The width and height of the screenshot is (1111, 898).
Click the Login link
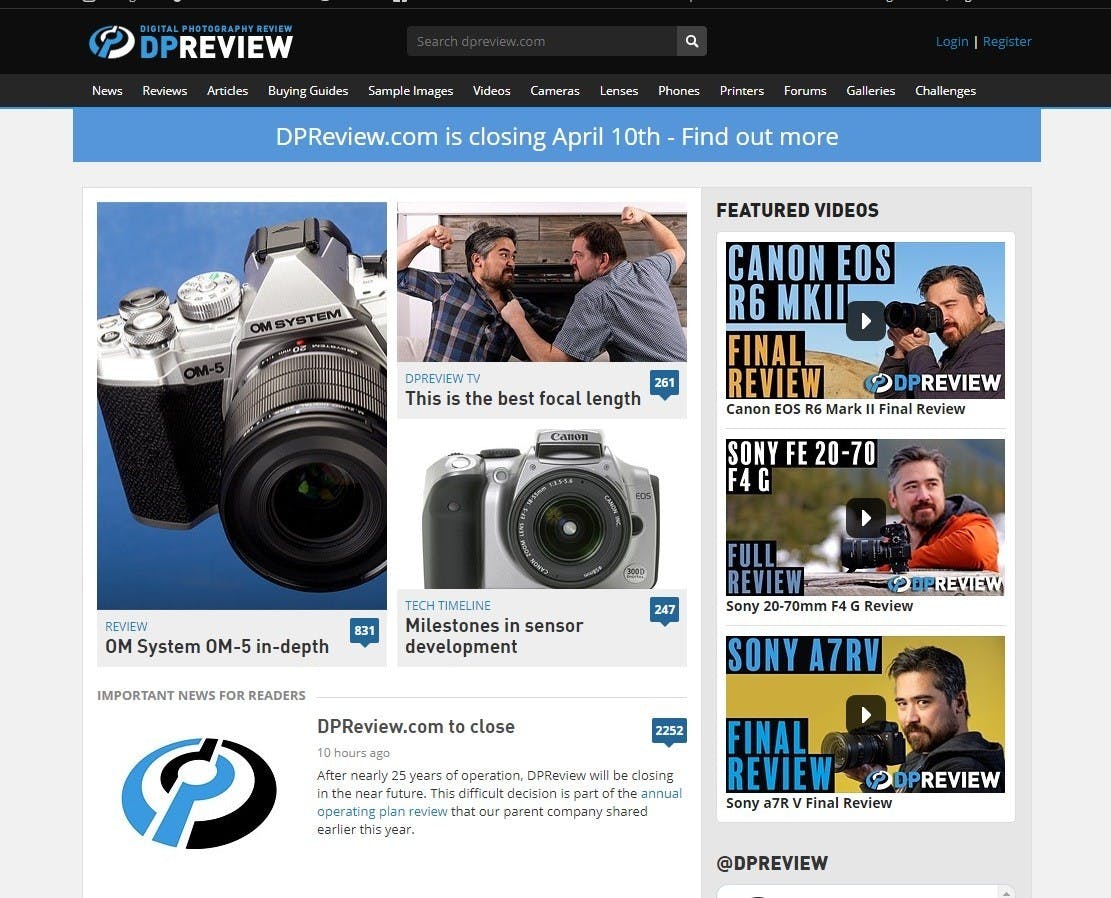952,41
